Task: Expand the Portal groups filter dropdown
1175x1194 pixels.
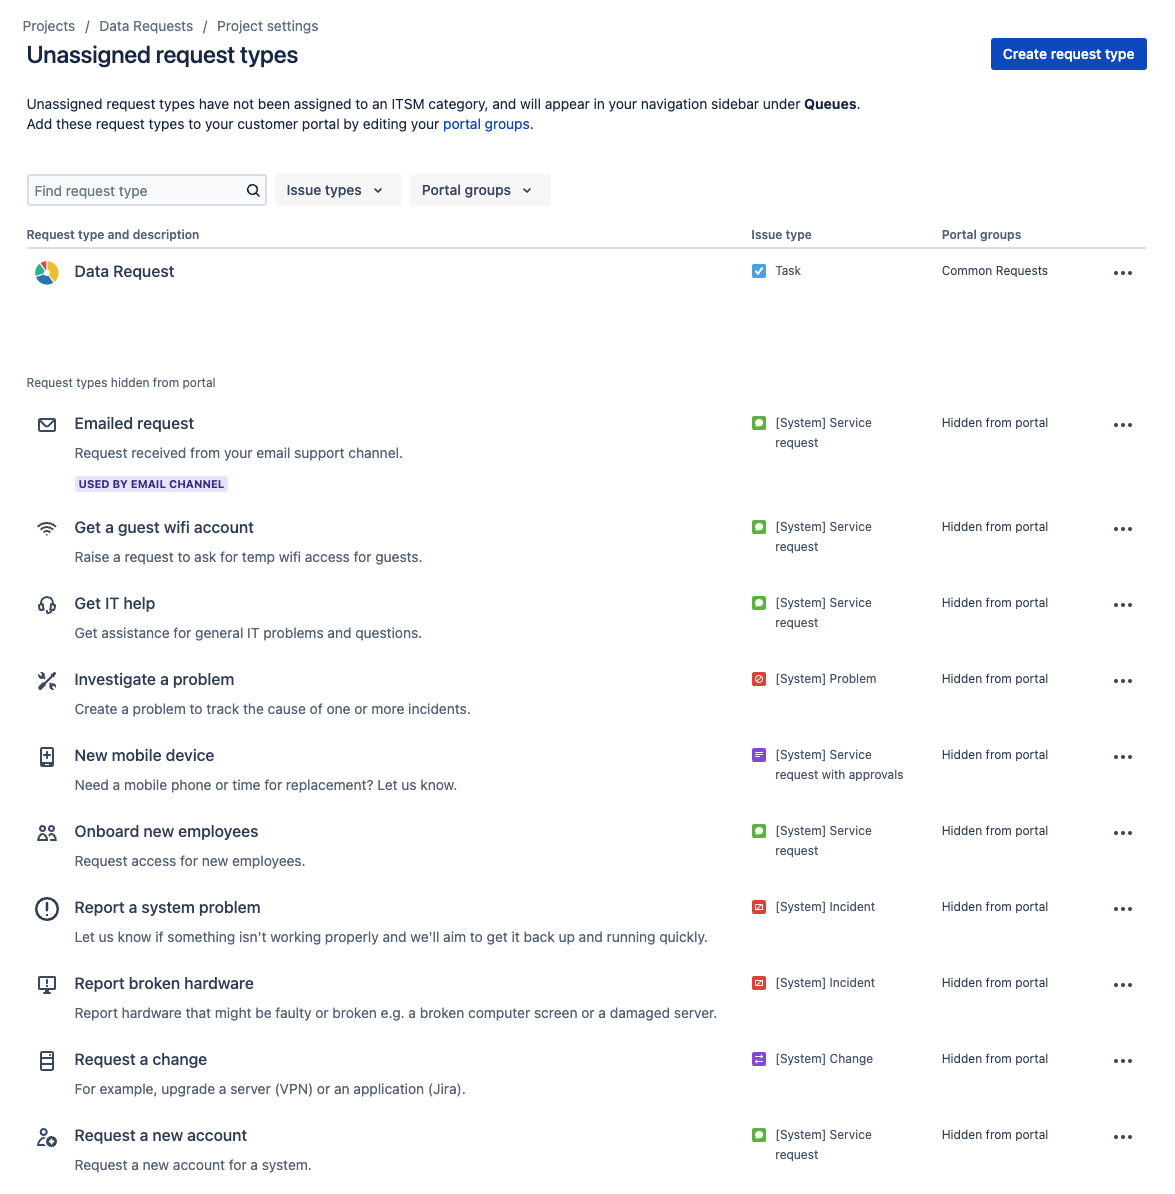Action: tap(480, 190)
